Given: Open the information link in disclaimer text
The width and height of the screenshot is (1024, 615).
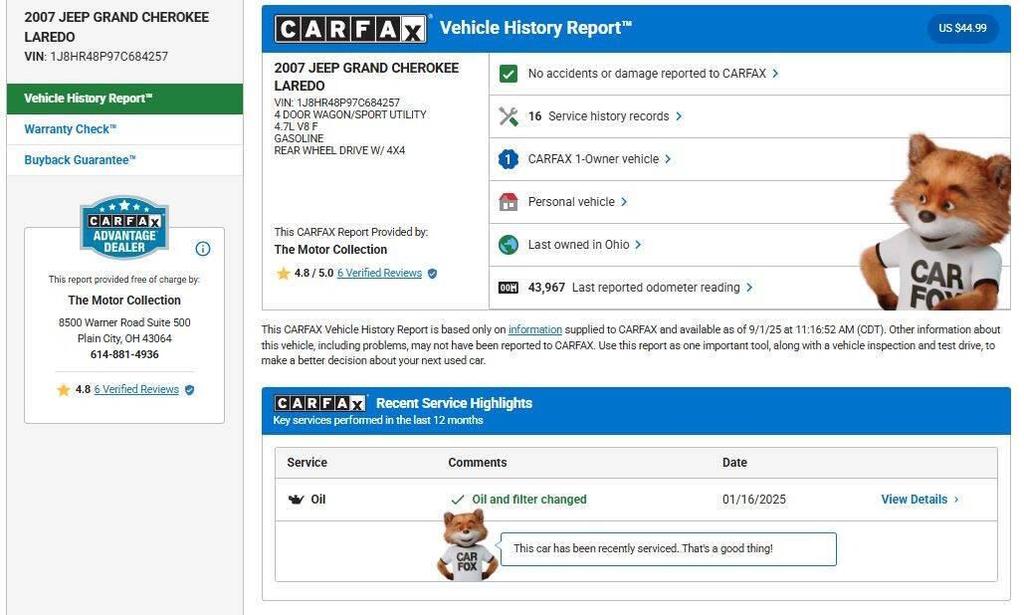Looking at the screenshot, I should [x=535, y=330].
